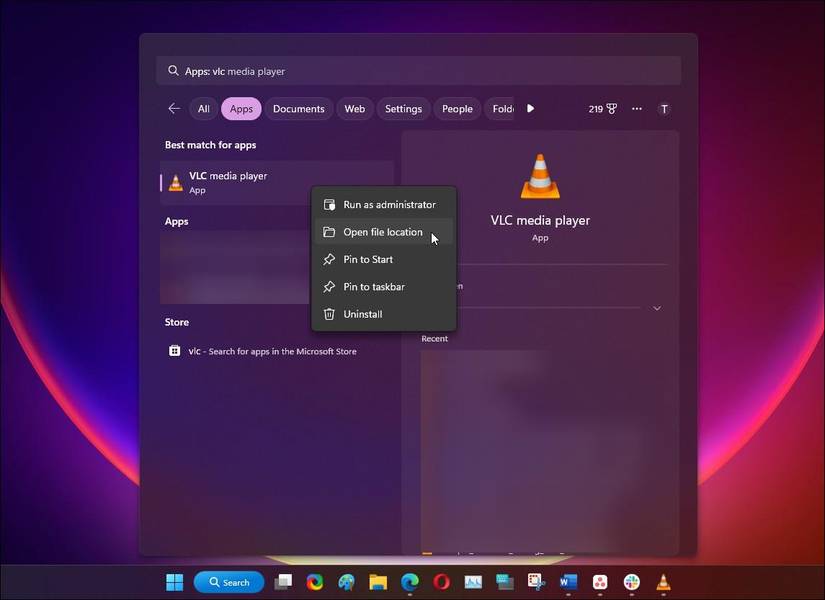Click the Windows Start button
Screen dimensions: 825x600
click(172, 581)
